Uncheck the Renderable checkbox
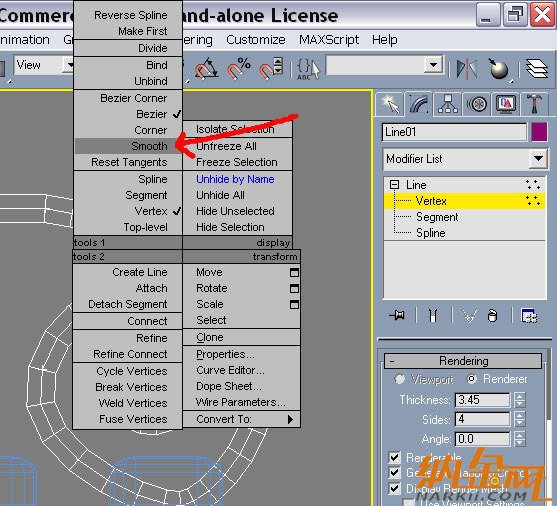Viewport: 557px width, 506px height. pyautogui.click(x=394, y=457)
